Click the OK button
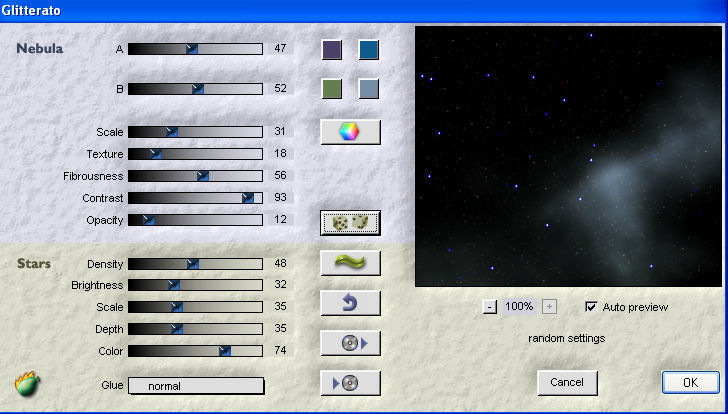The image size is (728, 414). tap(690, 382)
